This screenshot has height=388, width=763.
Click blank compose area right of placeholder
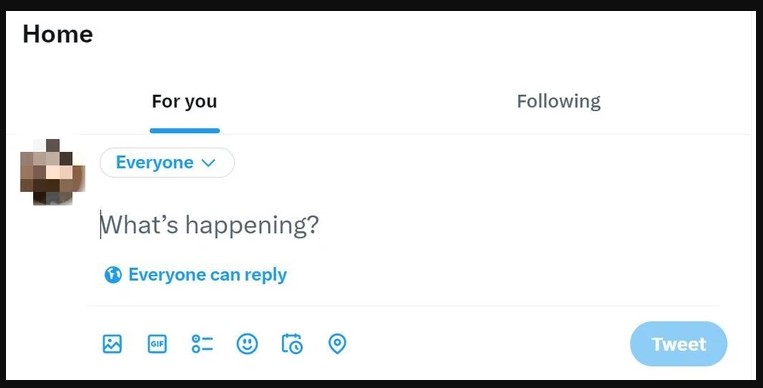(x=518, y=225)
